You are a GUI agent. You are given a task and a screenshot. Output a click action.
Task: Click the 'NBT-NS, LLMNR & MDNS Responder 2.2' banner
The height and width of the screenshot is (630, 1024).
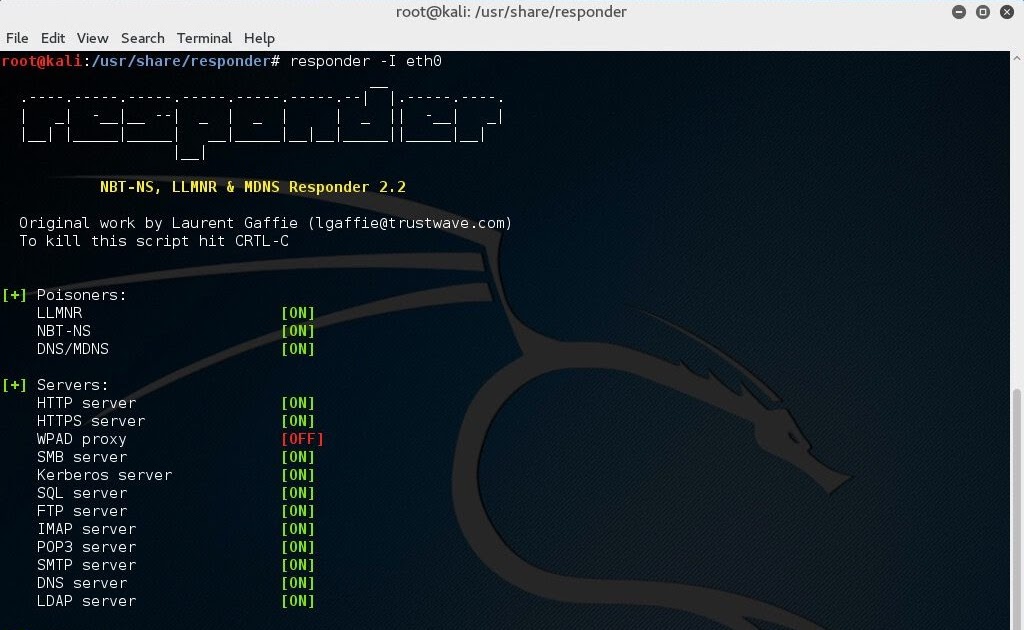(253, 187)
